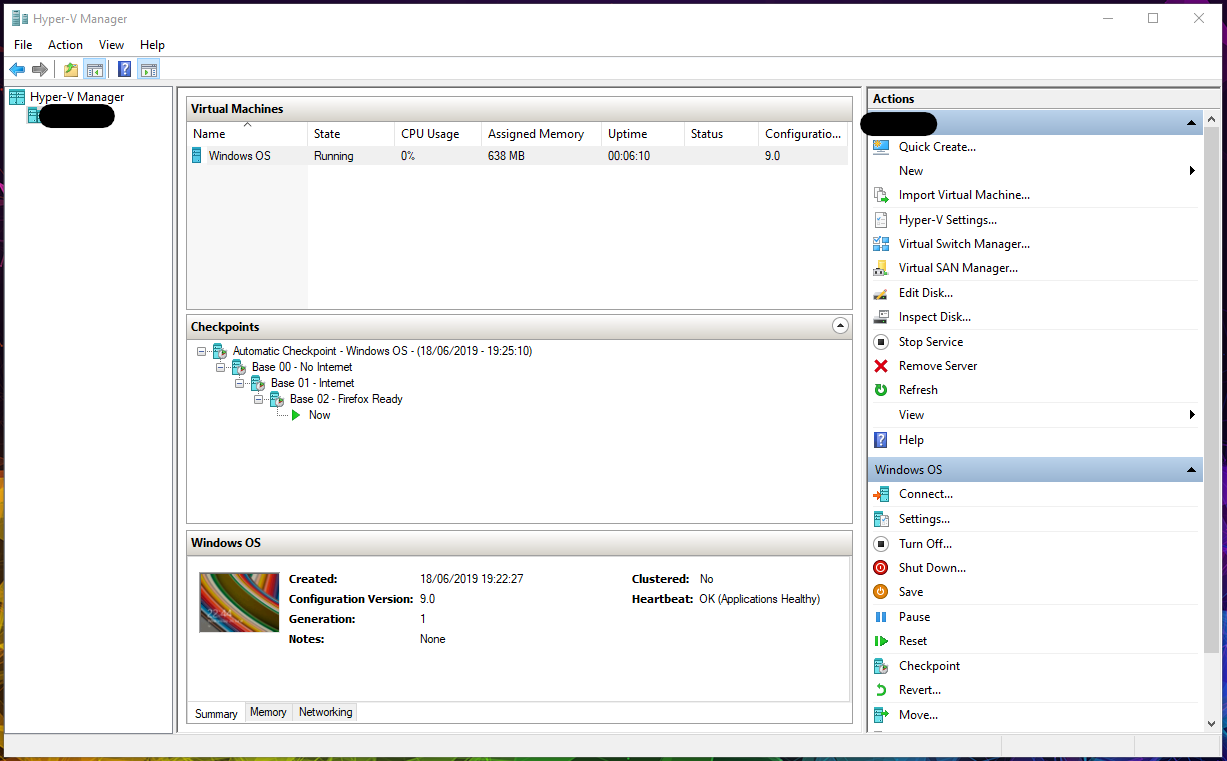Click the Virtual Switch Manager icon
Image resolution: width=1227 pixels, height=761 pixels.
(x=881, y=244)
